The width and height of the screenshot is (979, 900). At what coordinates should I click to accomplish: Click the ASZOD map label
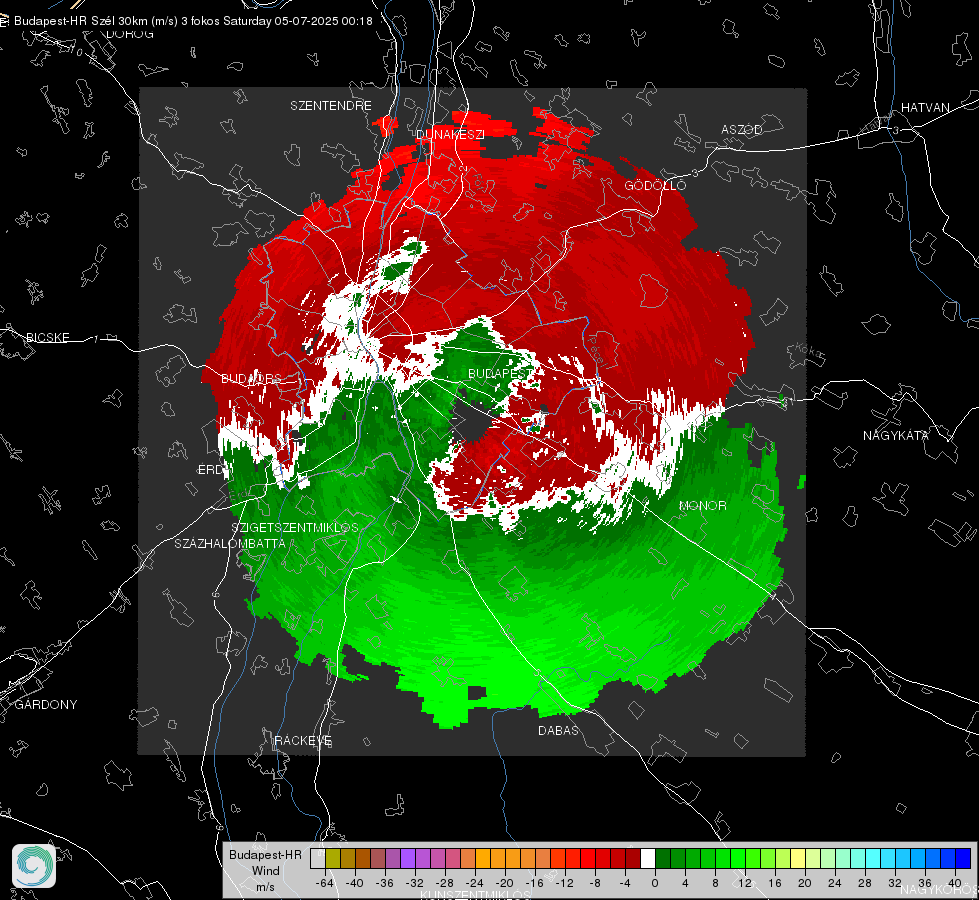coord(742,129)
